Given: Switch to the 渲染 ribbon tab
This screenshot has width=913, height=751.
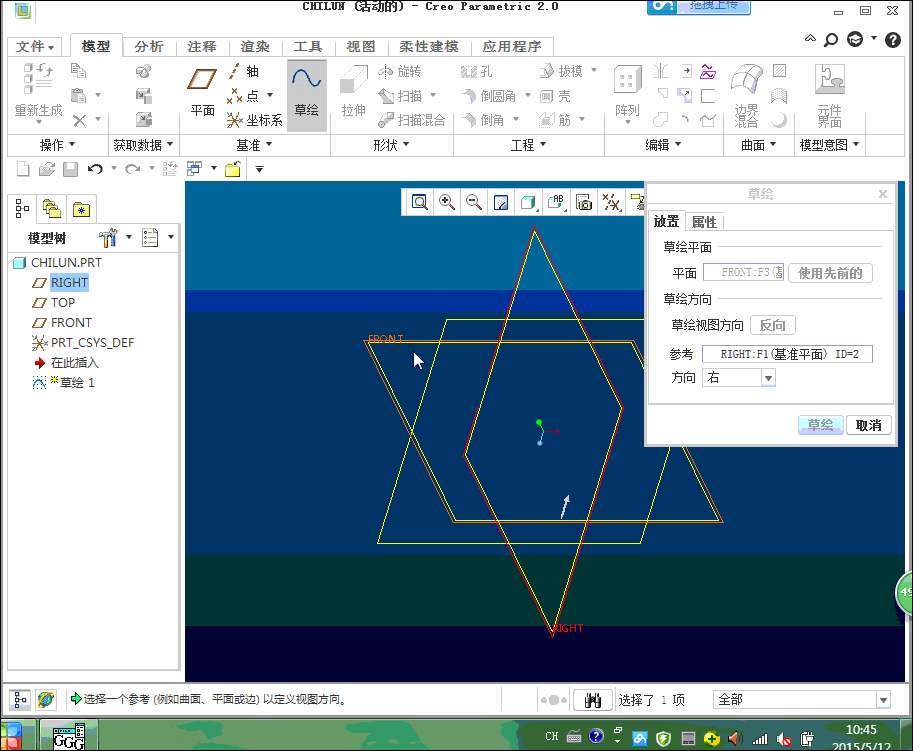Looking at the screenshot, I should click(254, 47).
